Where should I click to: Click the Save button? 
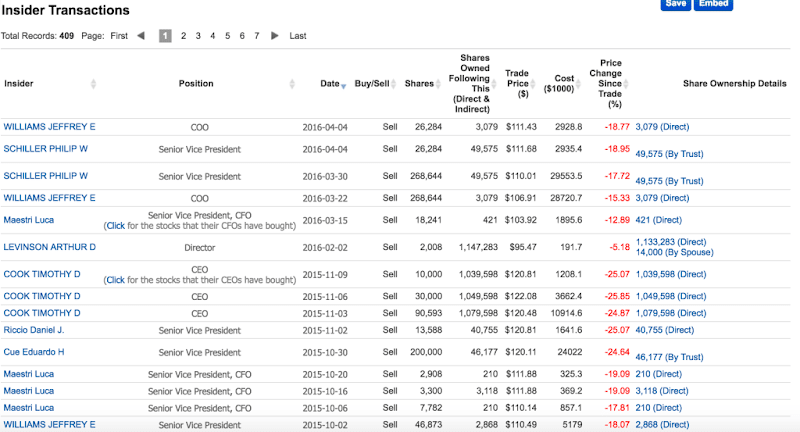675,4
